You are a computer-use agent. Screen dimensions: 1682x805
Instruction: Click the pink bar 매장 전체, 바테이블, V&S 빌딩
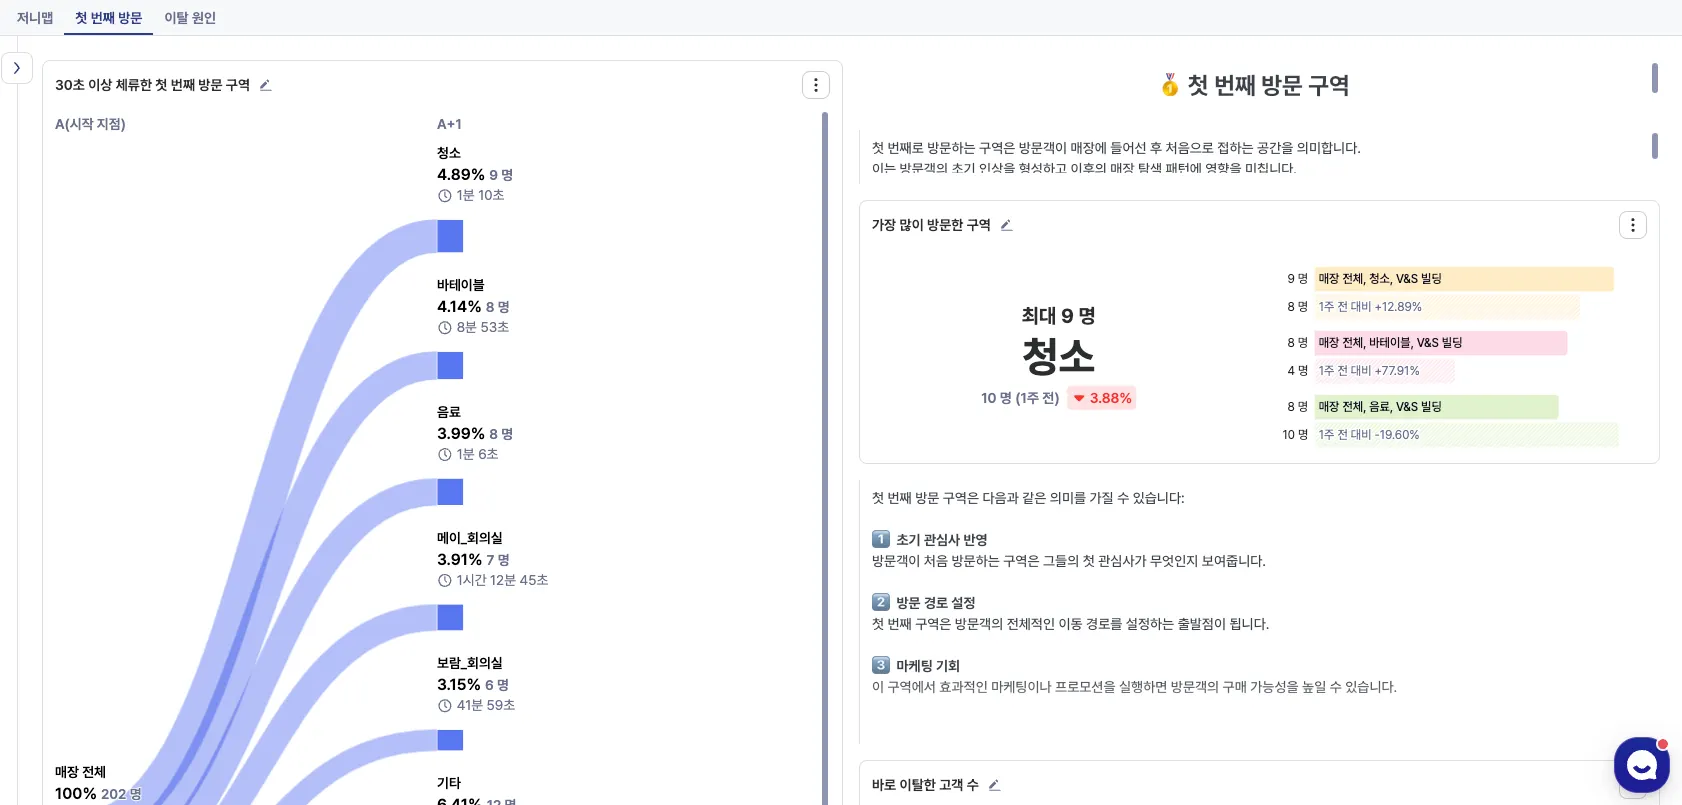tap(1441, 343)
